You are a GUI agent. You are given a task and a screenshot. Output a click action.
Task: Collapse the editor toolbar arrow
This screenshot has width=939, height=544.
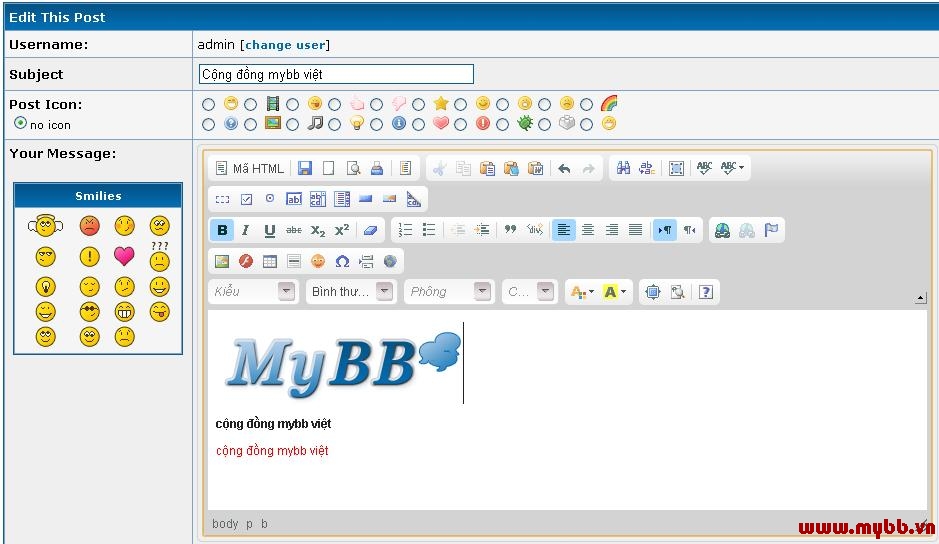pyautogui.click(x=920, y=298)
